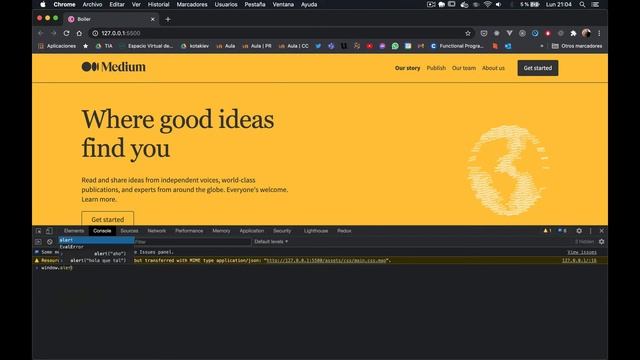Open macOS volume control icon
The image size is (640, 360).
(x=498, y=4)
